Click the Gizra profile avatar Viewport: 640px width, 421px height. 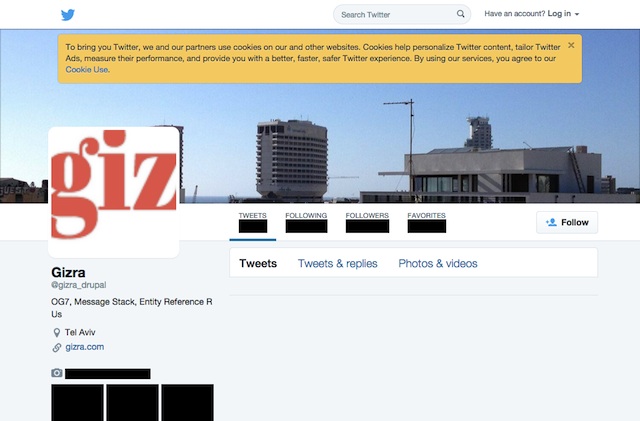click(x=114, y=192)
